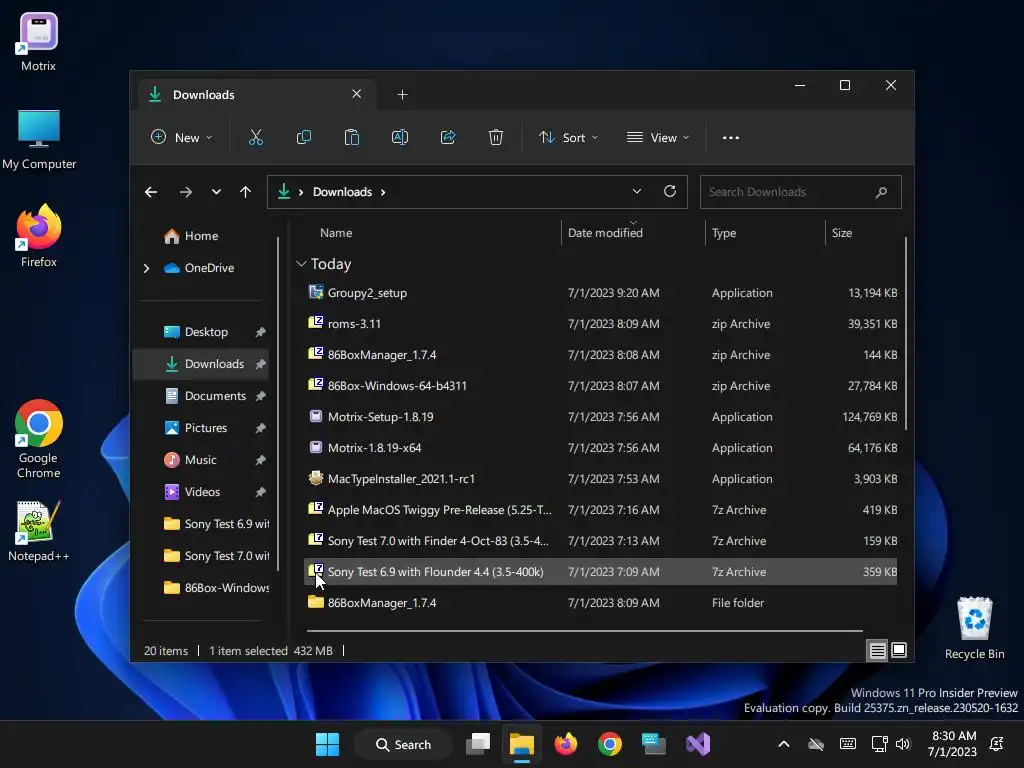Viewport: 1024px width, 768px height.
Task: Click the horizontal scrollbar under file list
Action: point(584,631)
